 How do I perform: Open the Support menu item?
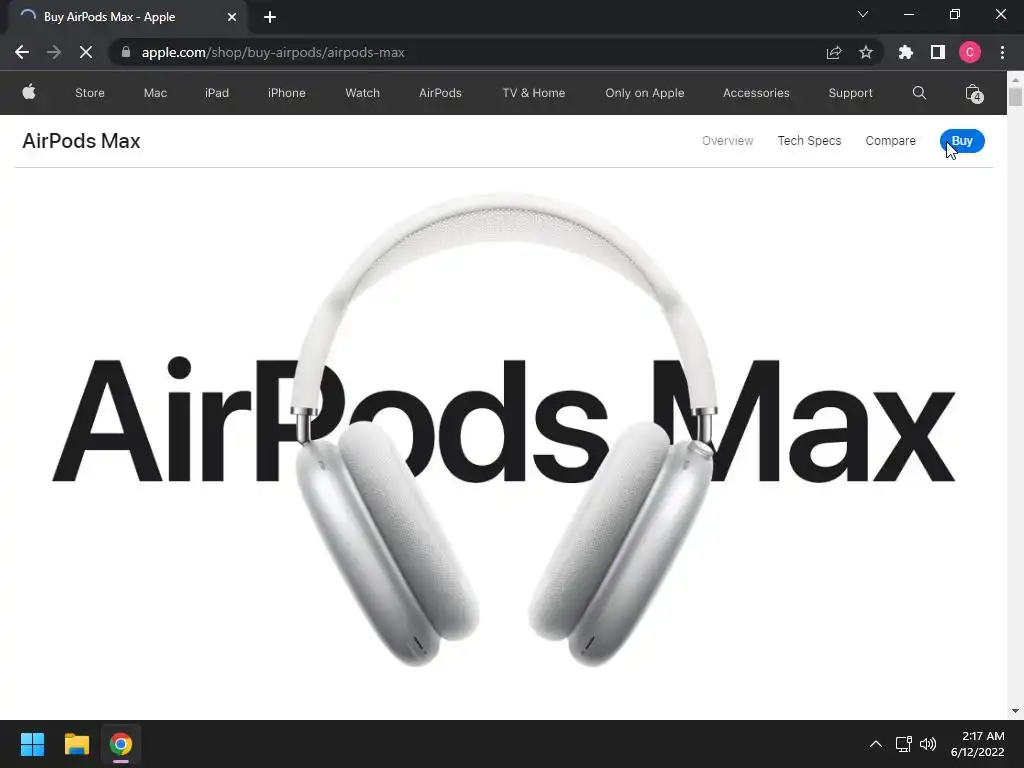point(850,93)
